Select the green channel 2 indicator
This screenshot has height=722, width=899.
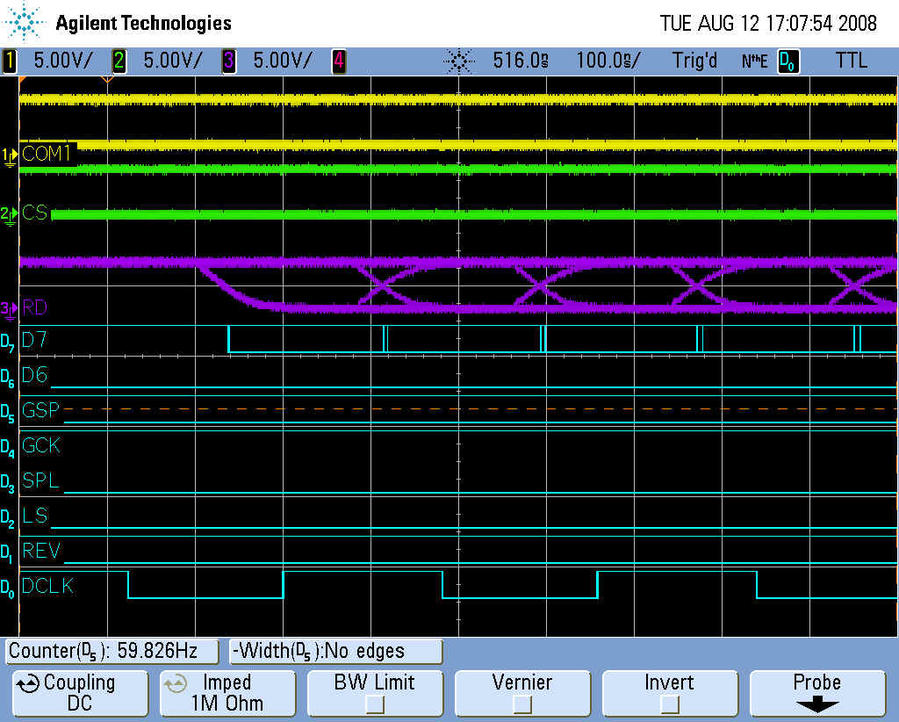(119, 61)
